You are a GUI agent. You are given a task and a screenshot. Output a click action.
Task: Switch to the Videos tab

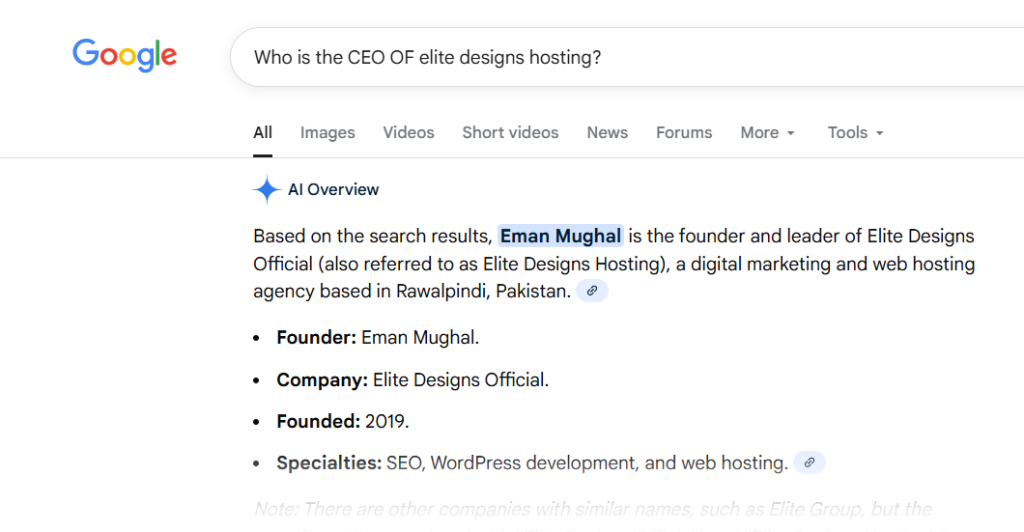coord(408,132)
